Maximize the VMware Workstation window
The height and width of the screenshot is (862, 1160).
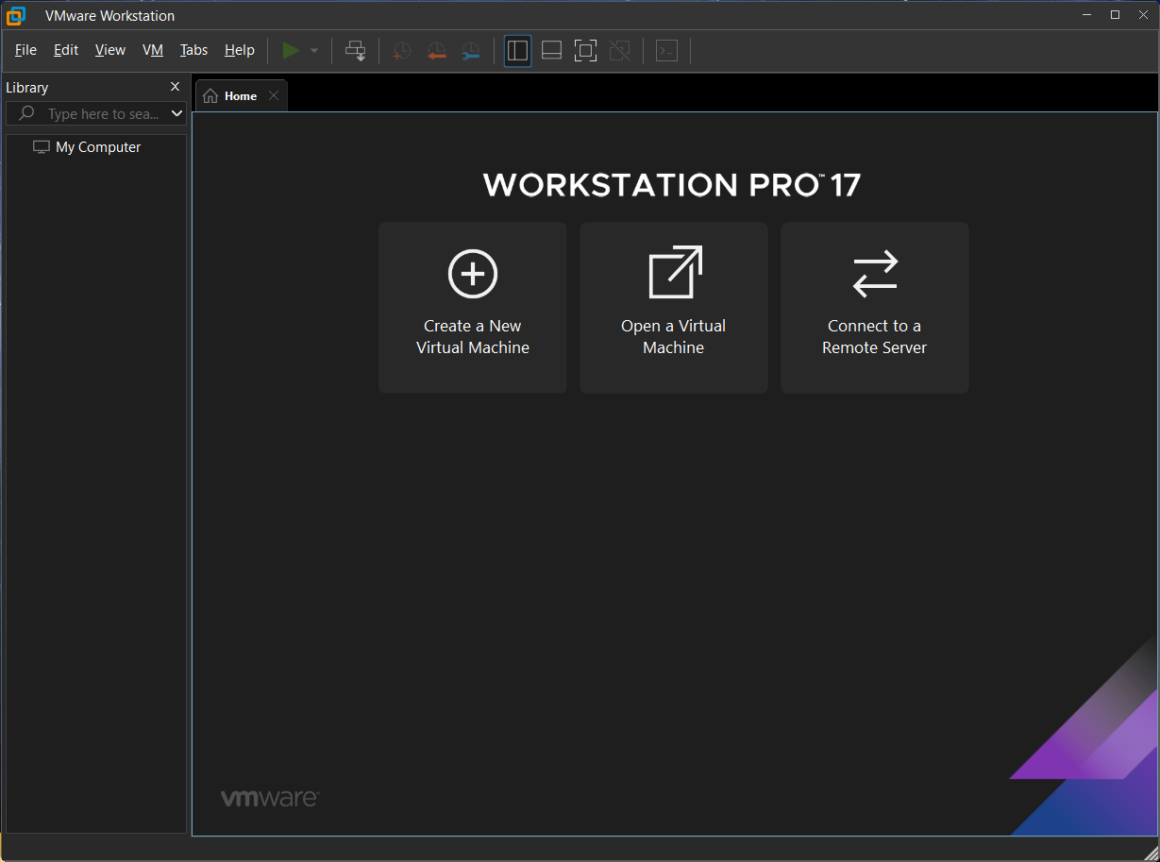click(1115, 15)
